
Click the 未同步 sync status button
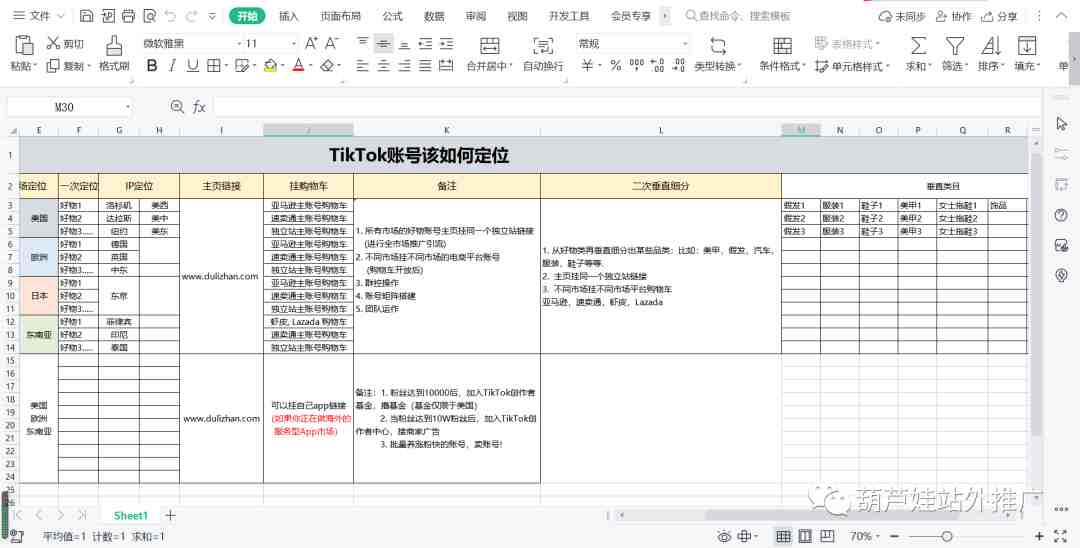[902, 16]
